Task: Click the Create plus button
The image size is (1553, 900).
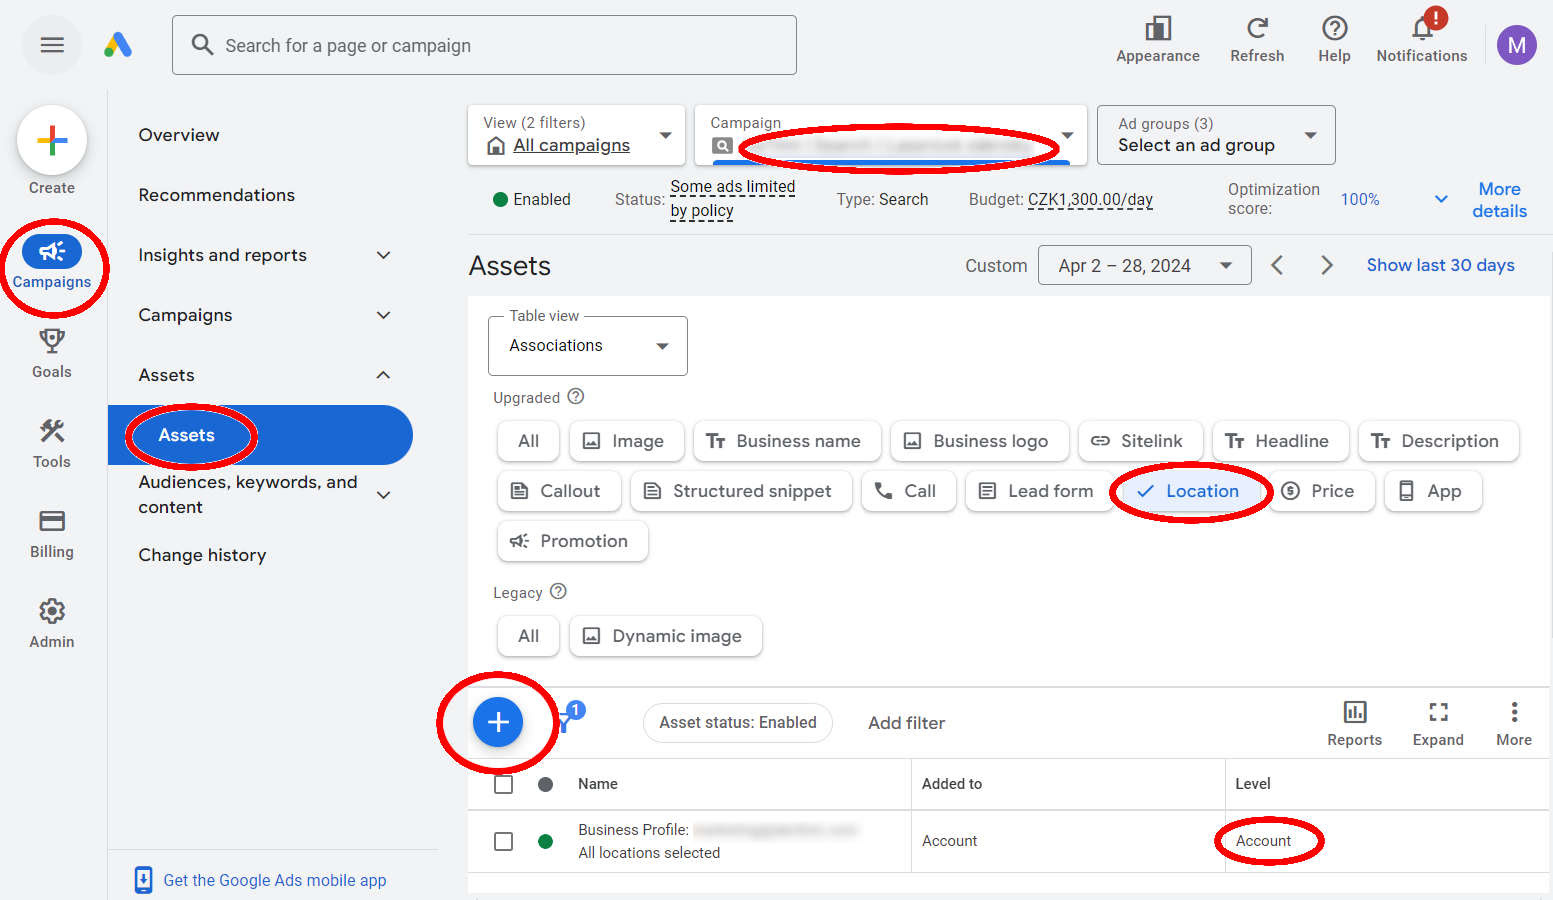Action: [x=52, y=141]
